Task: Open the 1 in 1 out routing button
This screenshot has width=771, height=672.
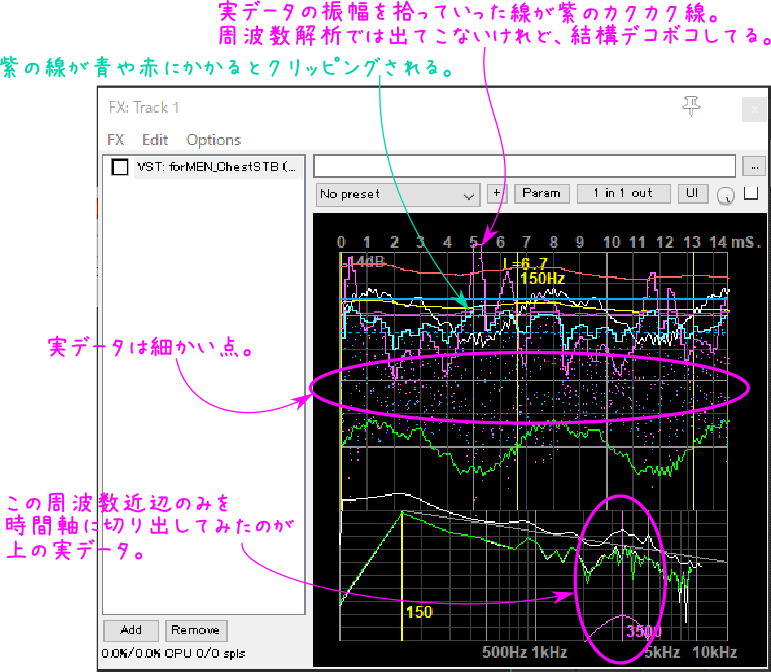Action: tap(623, 194)
